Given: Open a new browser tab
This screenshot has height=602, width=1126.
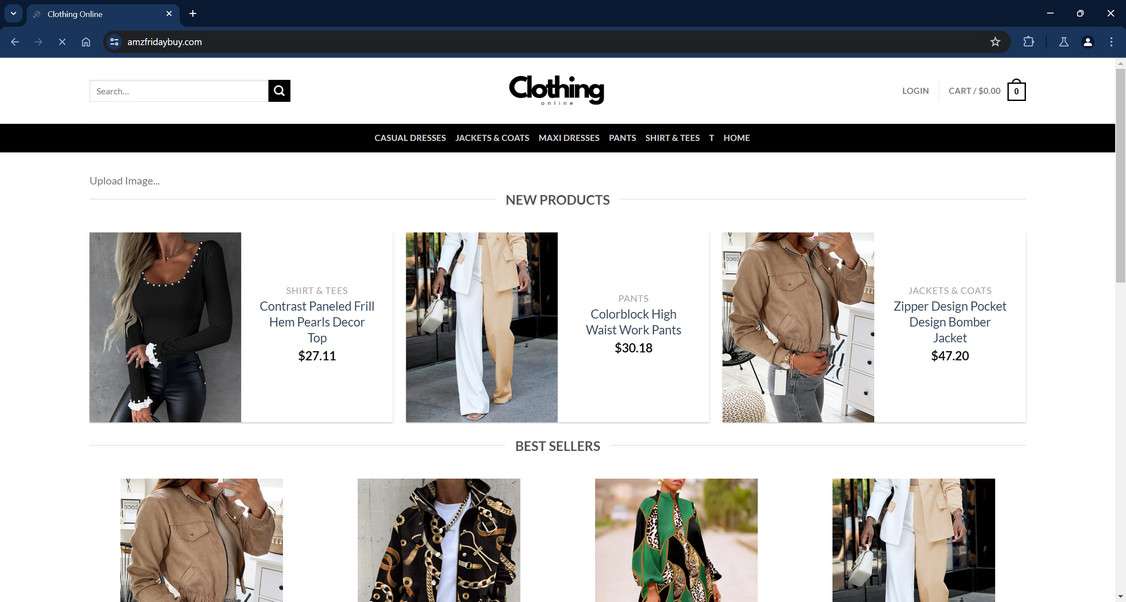Looking at the screenshot, I should (x=192, y=14).
